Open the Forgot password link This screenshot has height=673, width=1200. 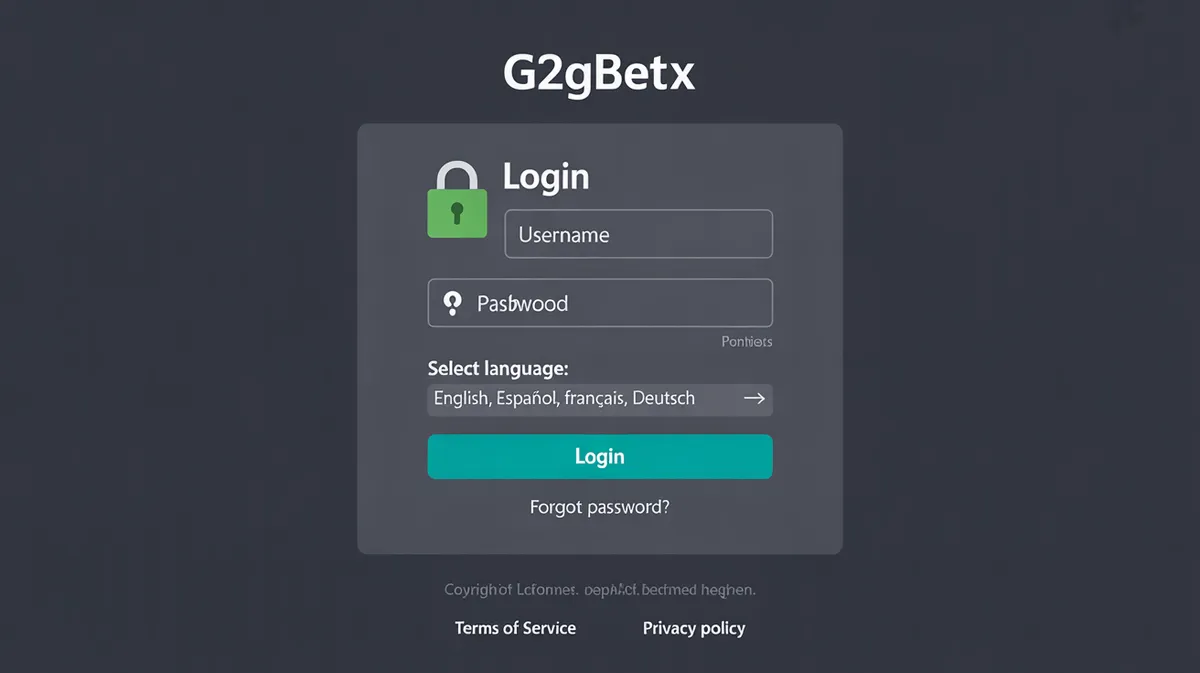click(599, 507)
